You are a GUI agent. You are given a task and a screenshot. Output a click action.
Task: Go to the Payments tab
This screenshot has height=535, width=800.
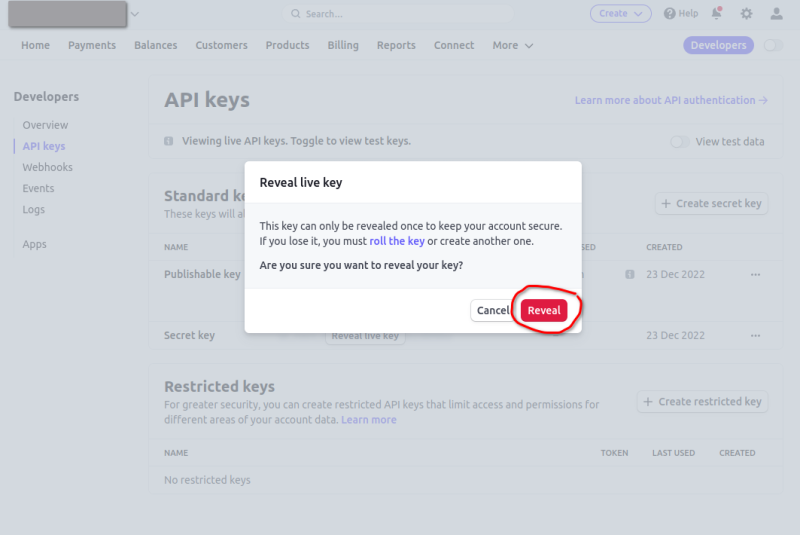92,45
